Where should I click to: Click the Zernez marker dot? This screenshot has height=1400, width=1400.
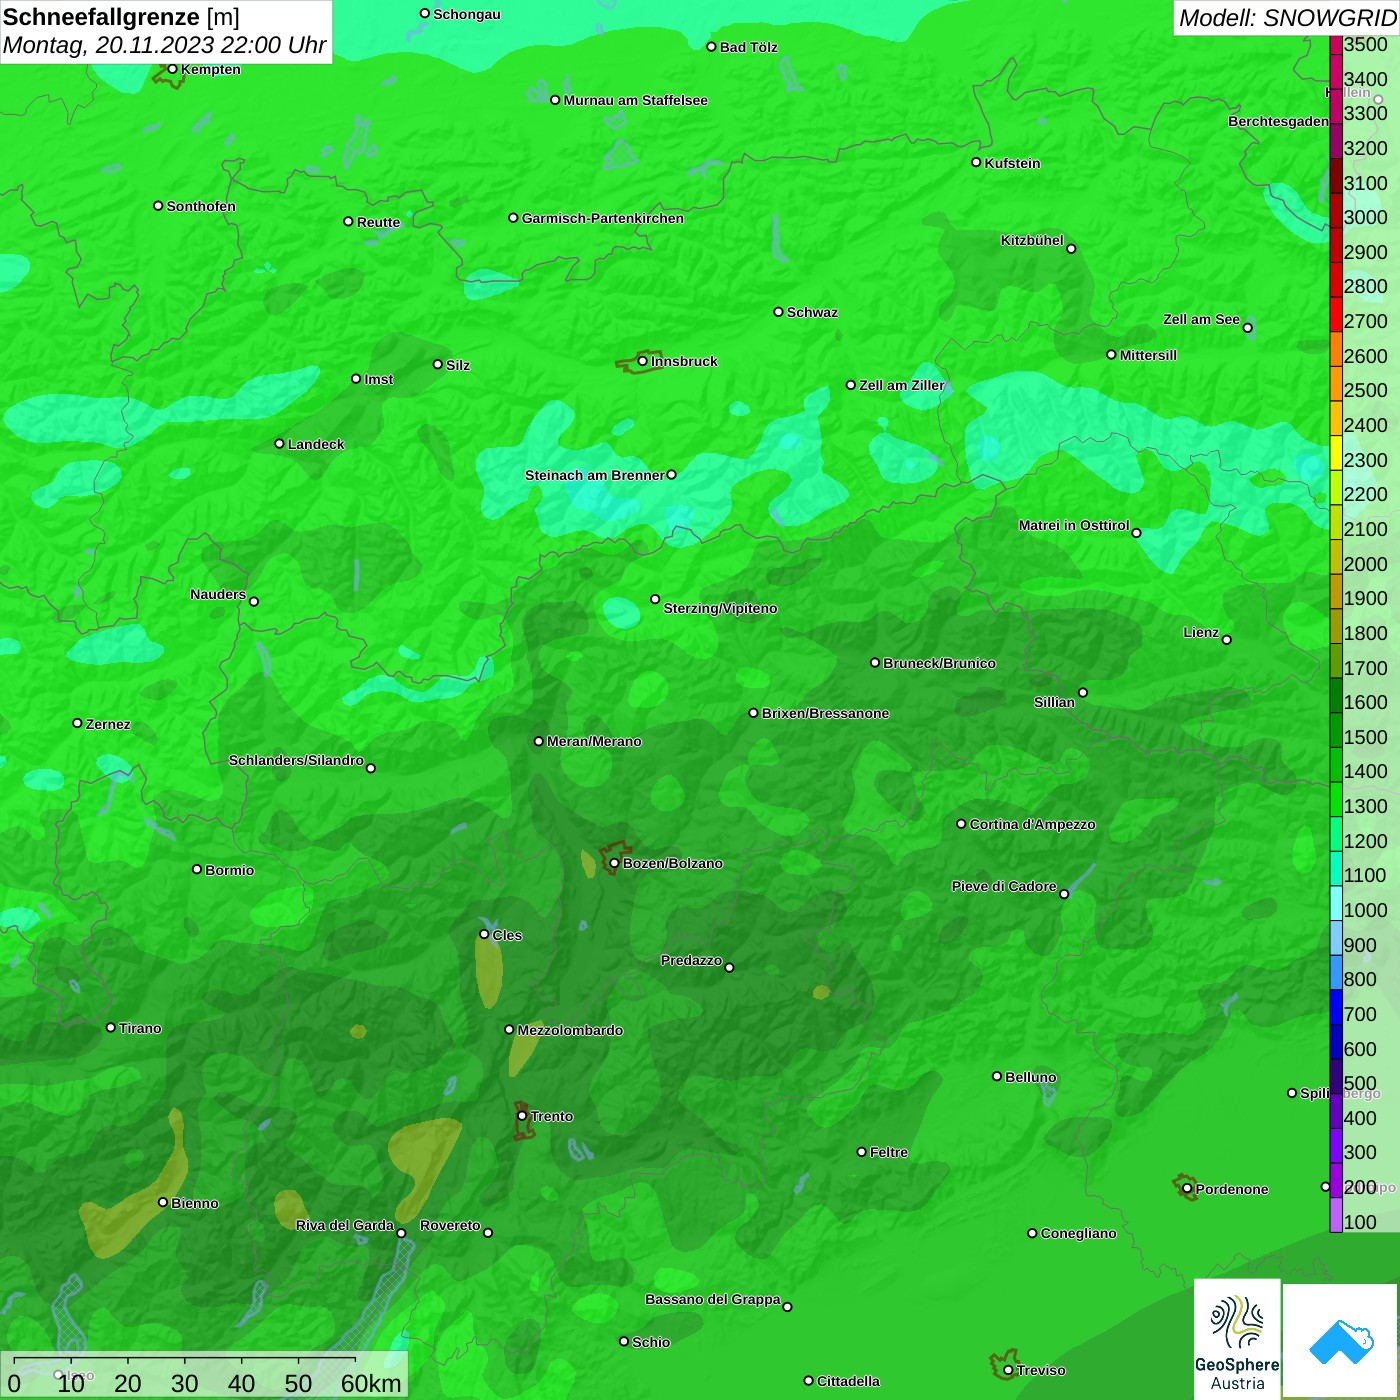point(77,723)
